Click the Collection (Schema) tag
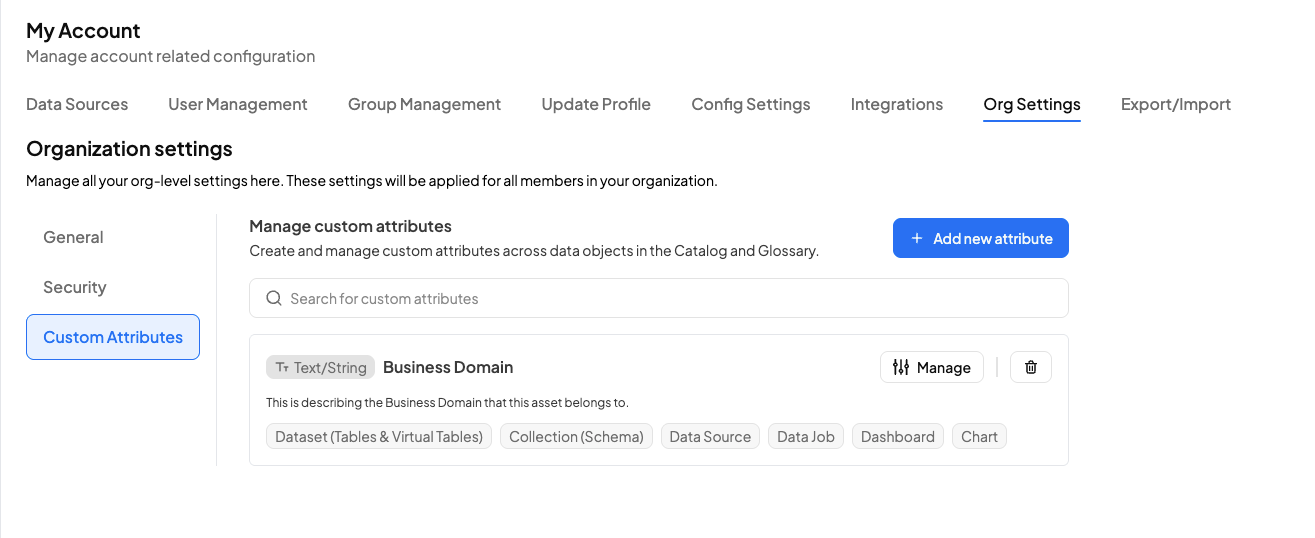This screenshot has width=1315, height=538. [576, 436]
